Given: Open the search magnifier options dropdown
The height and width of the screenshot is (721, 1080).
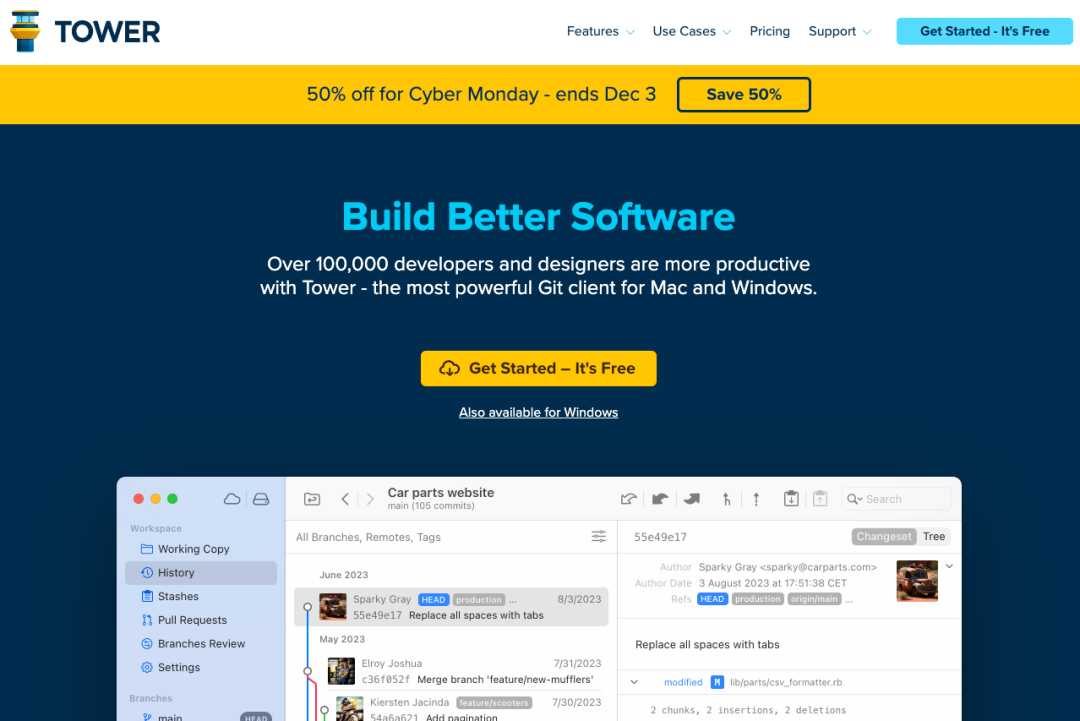Looking at the screenshot, I should [x=855, y=499].
